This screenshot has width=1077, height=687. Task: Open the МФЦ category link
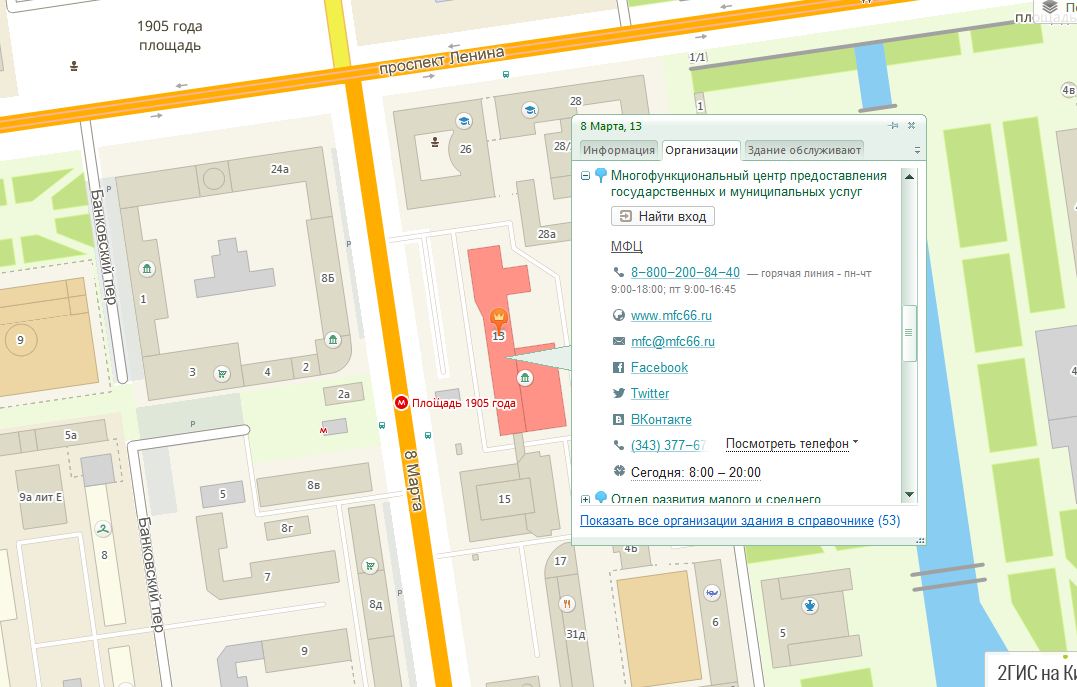coord(626,247)
